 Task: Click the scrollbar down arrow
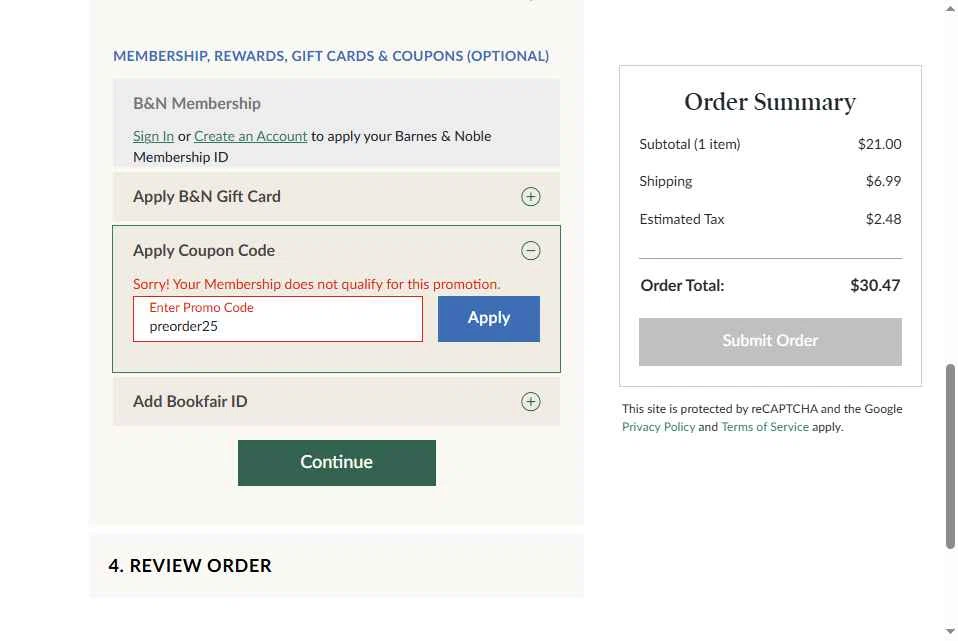(x=950, y=632)
